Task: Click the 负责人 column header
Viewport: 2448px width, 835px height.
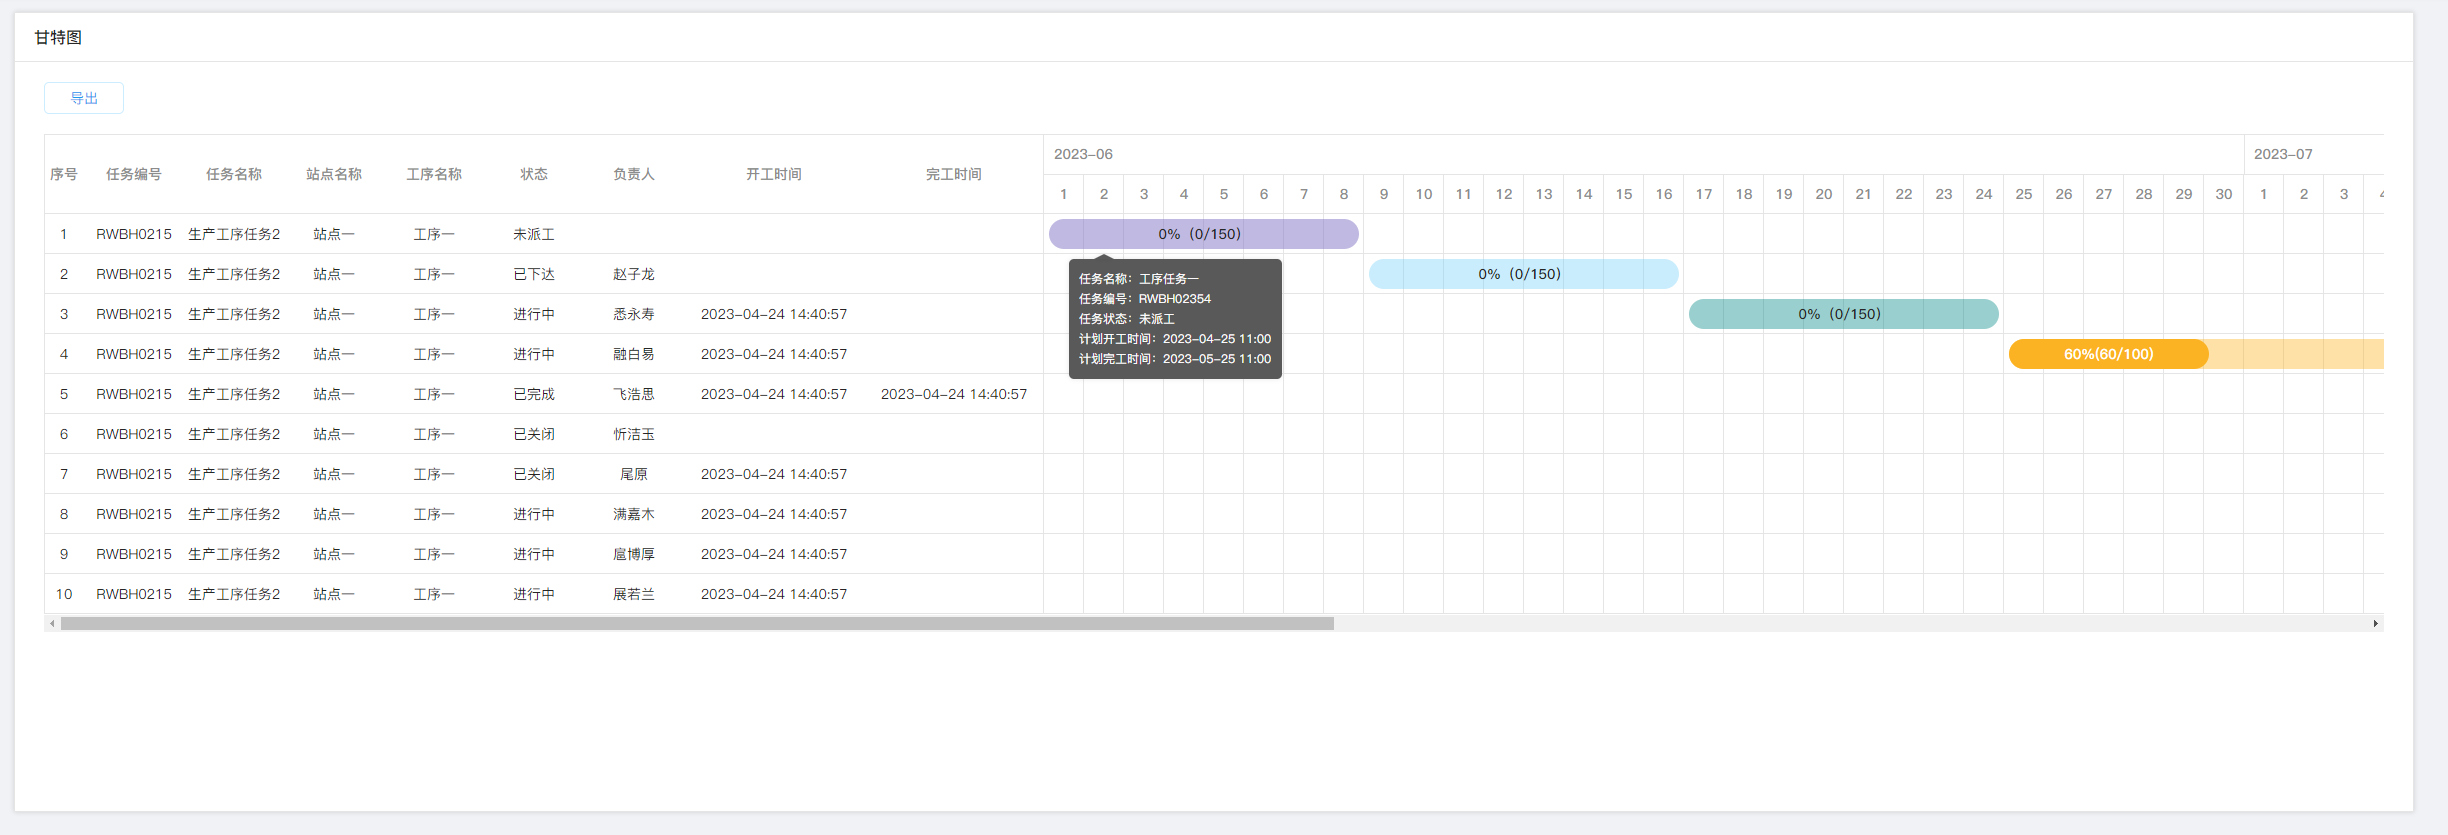Action: click(x=634, y=174)
